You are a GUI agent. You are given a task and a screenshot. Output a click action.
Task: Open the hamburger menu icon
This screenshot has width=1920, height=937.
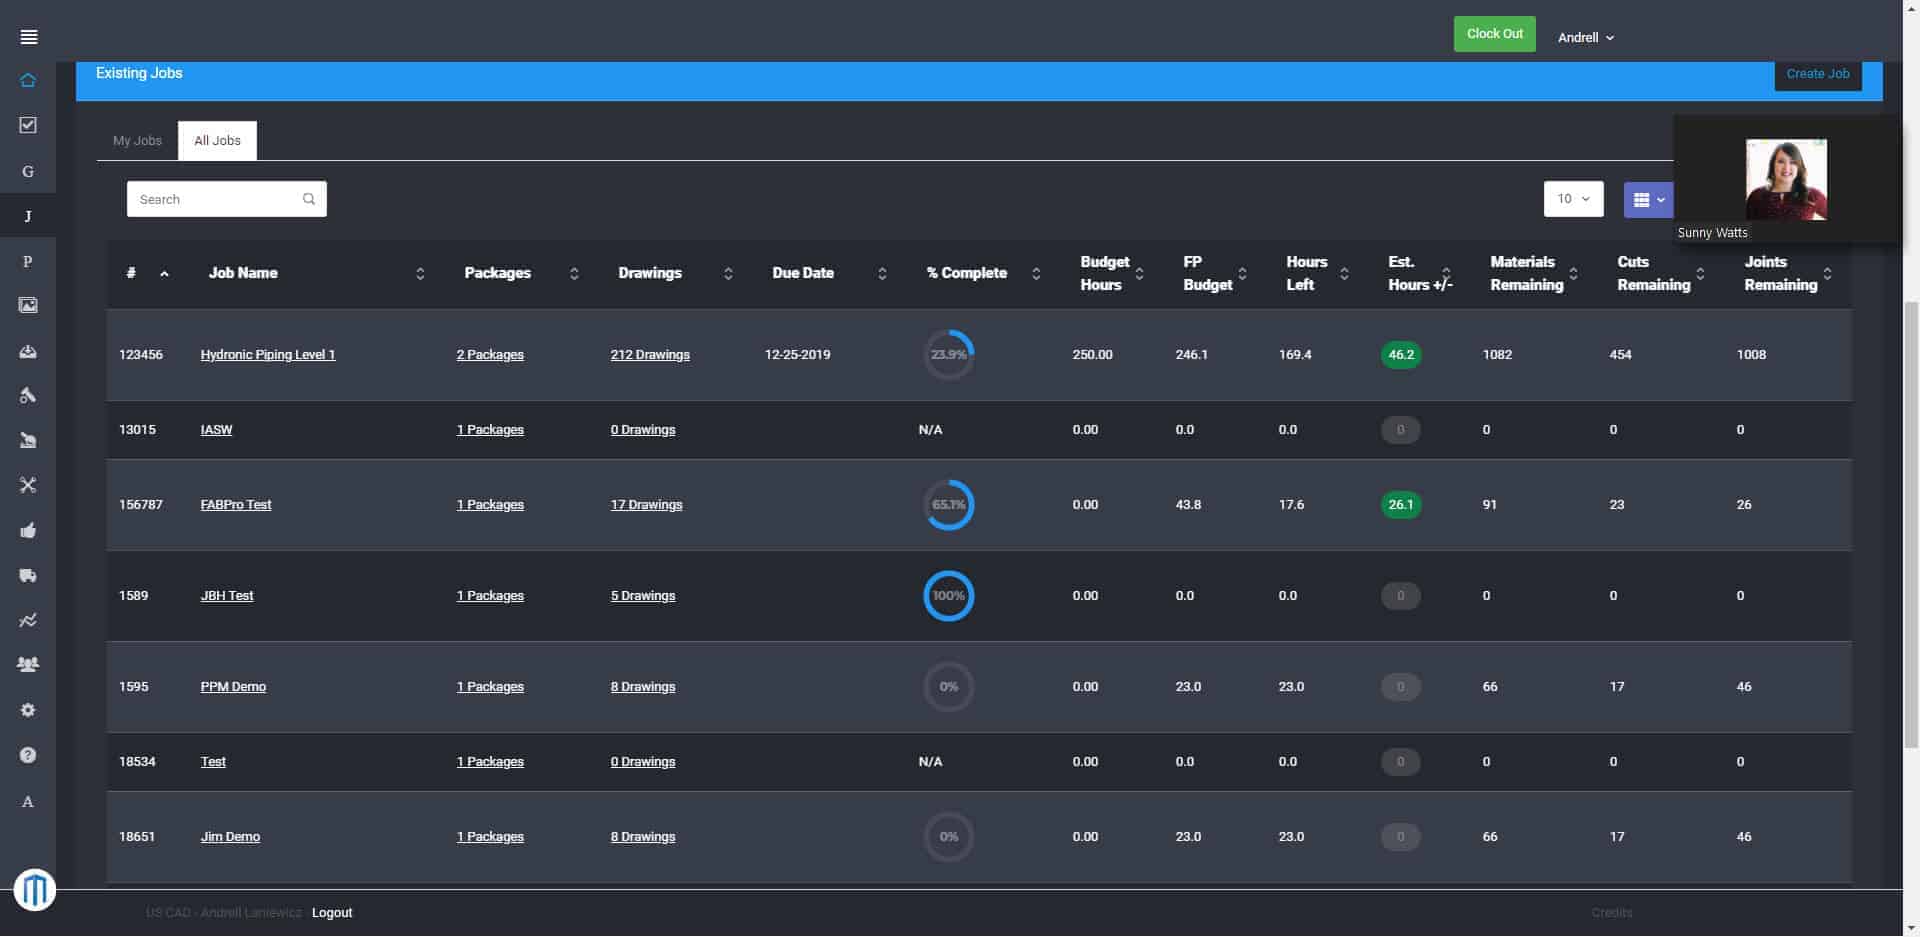point(28,37)
